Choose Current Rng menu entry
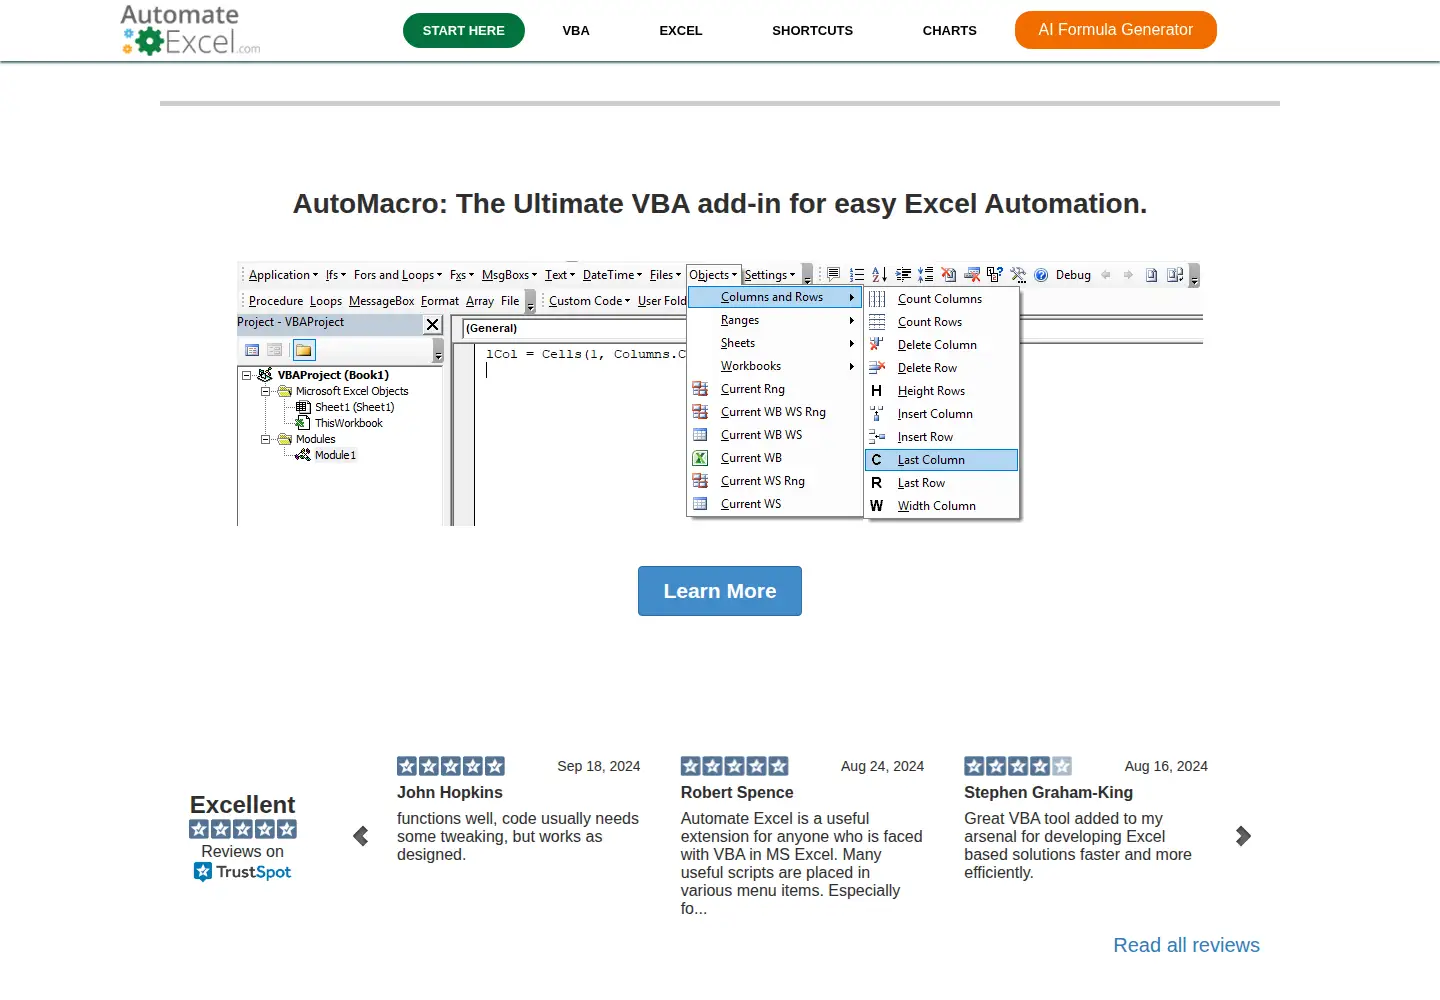The width and height of the screenshot is (1440, 1000). 775,389
